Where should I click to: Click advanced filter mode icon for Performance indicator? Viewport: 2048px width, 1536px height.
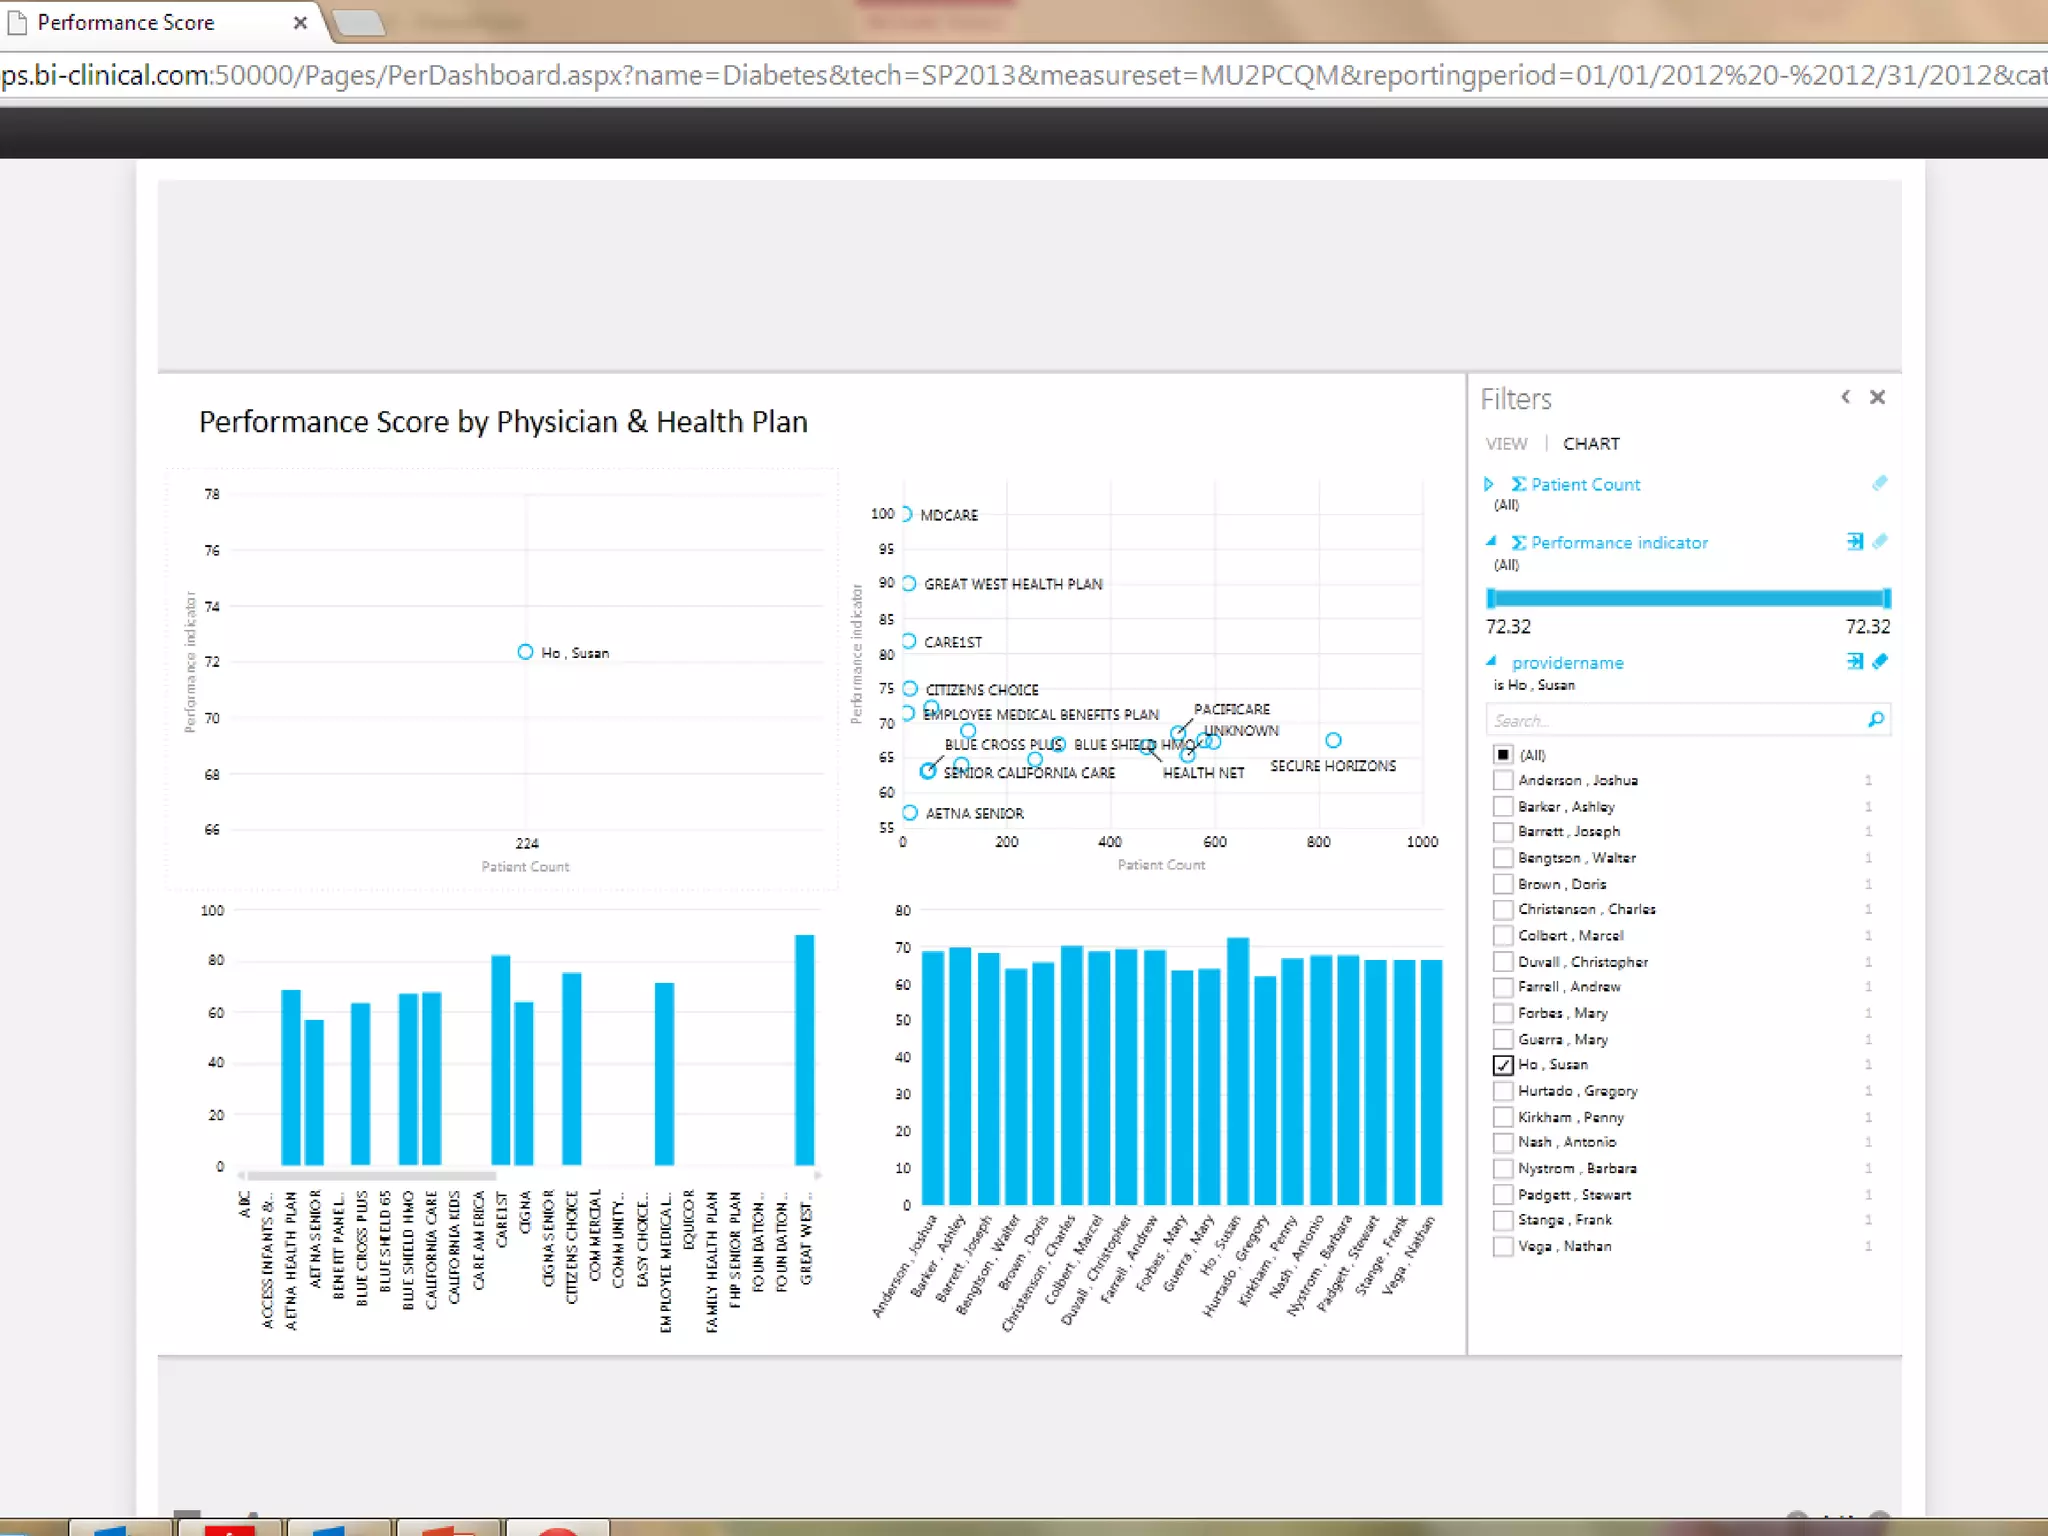[1855, 542]
